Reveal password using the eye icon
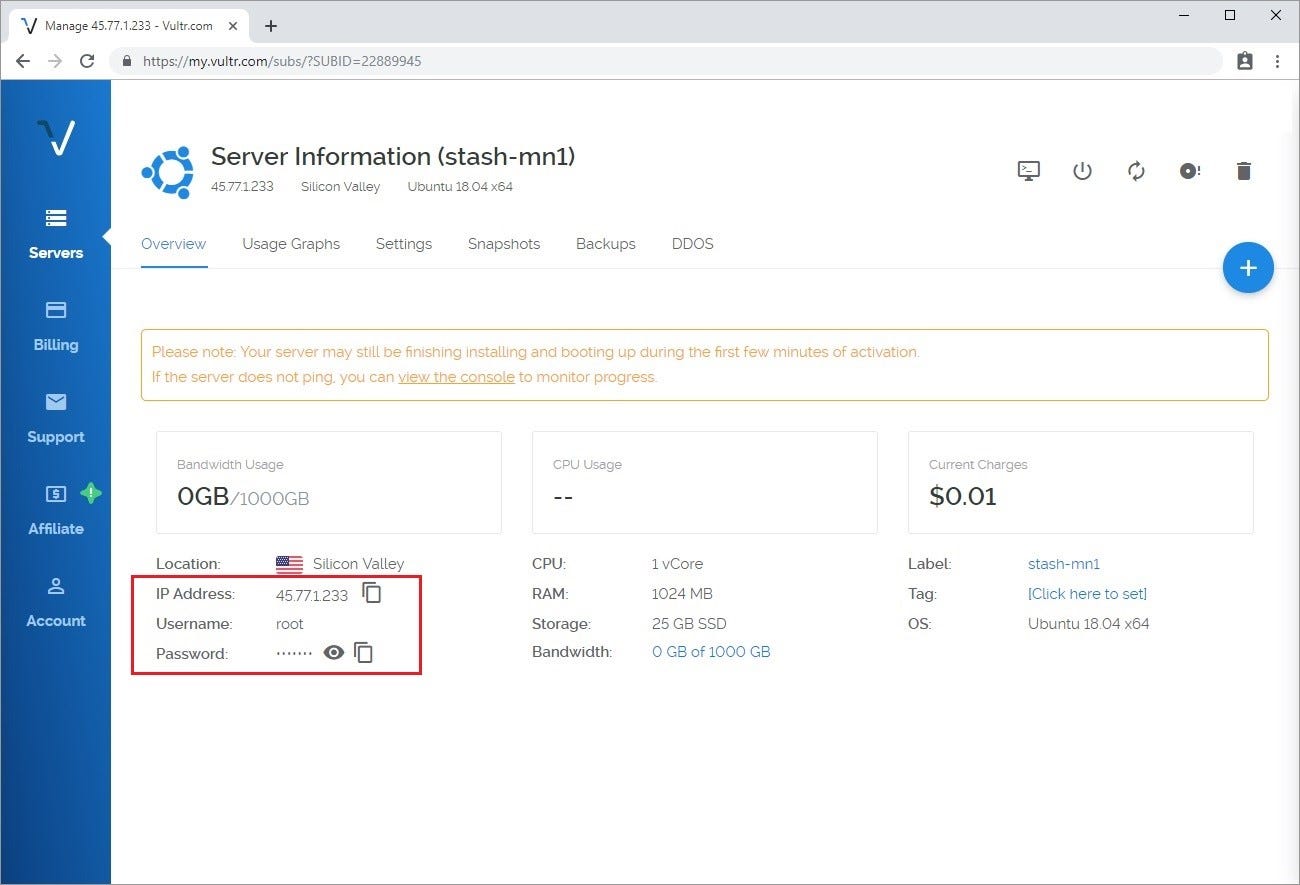Screen dimensions: 1300x885 coord(334,653)
